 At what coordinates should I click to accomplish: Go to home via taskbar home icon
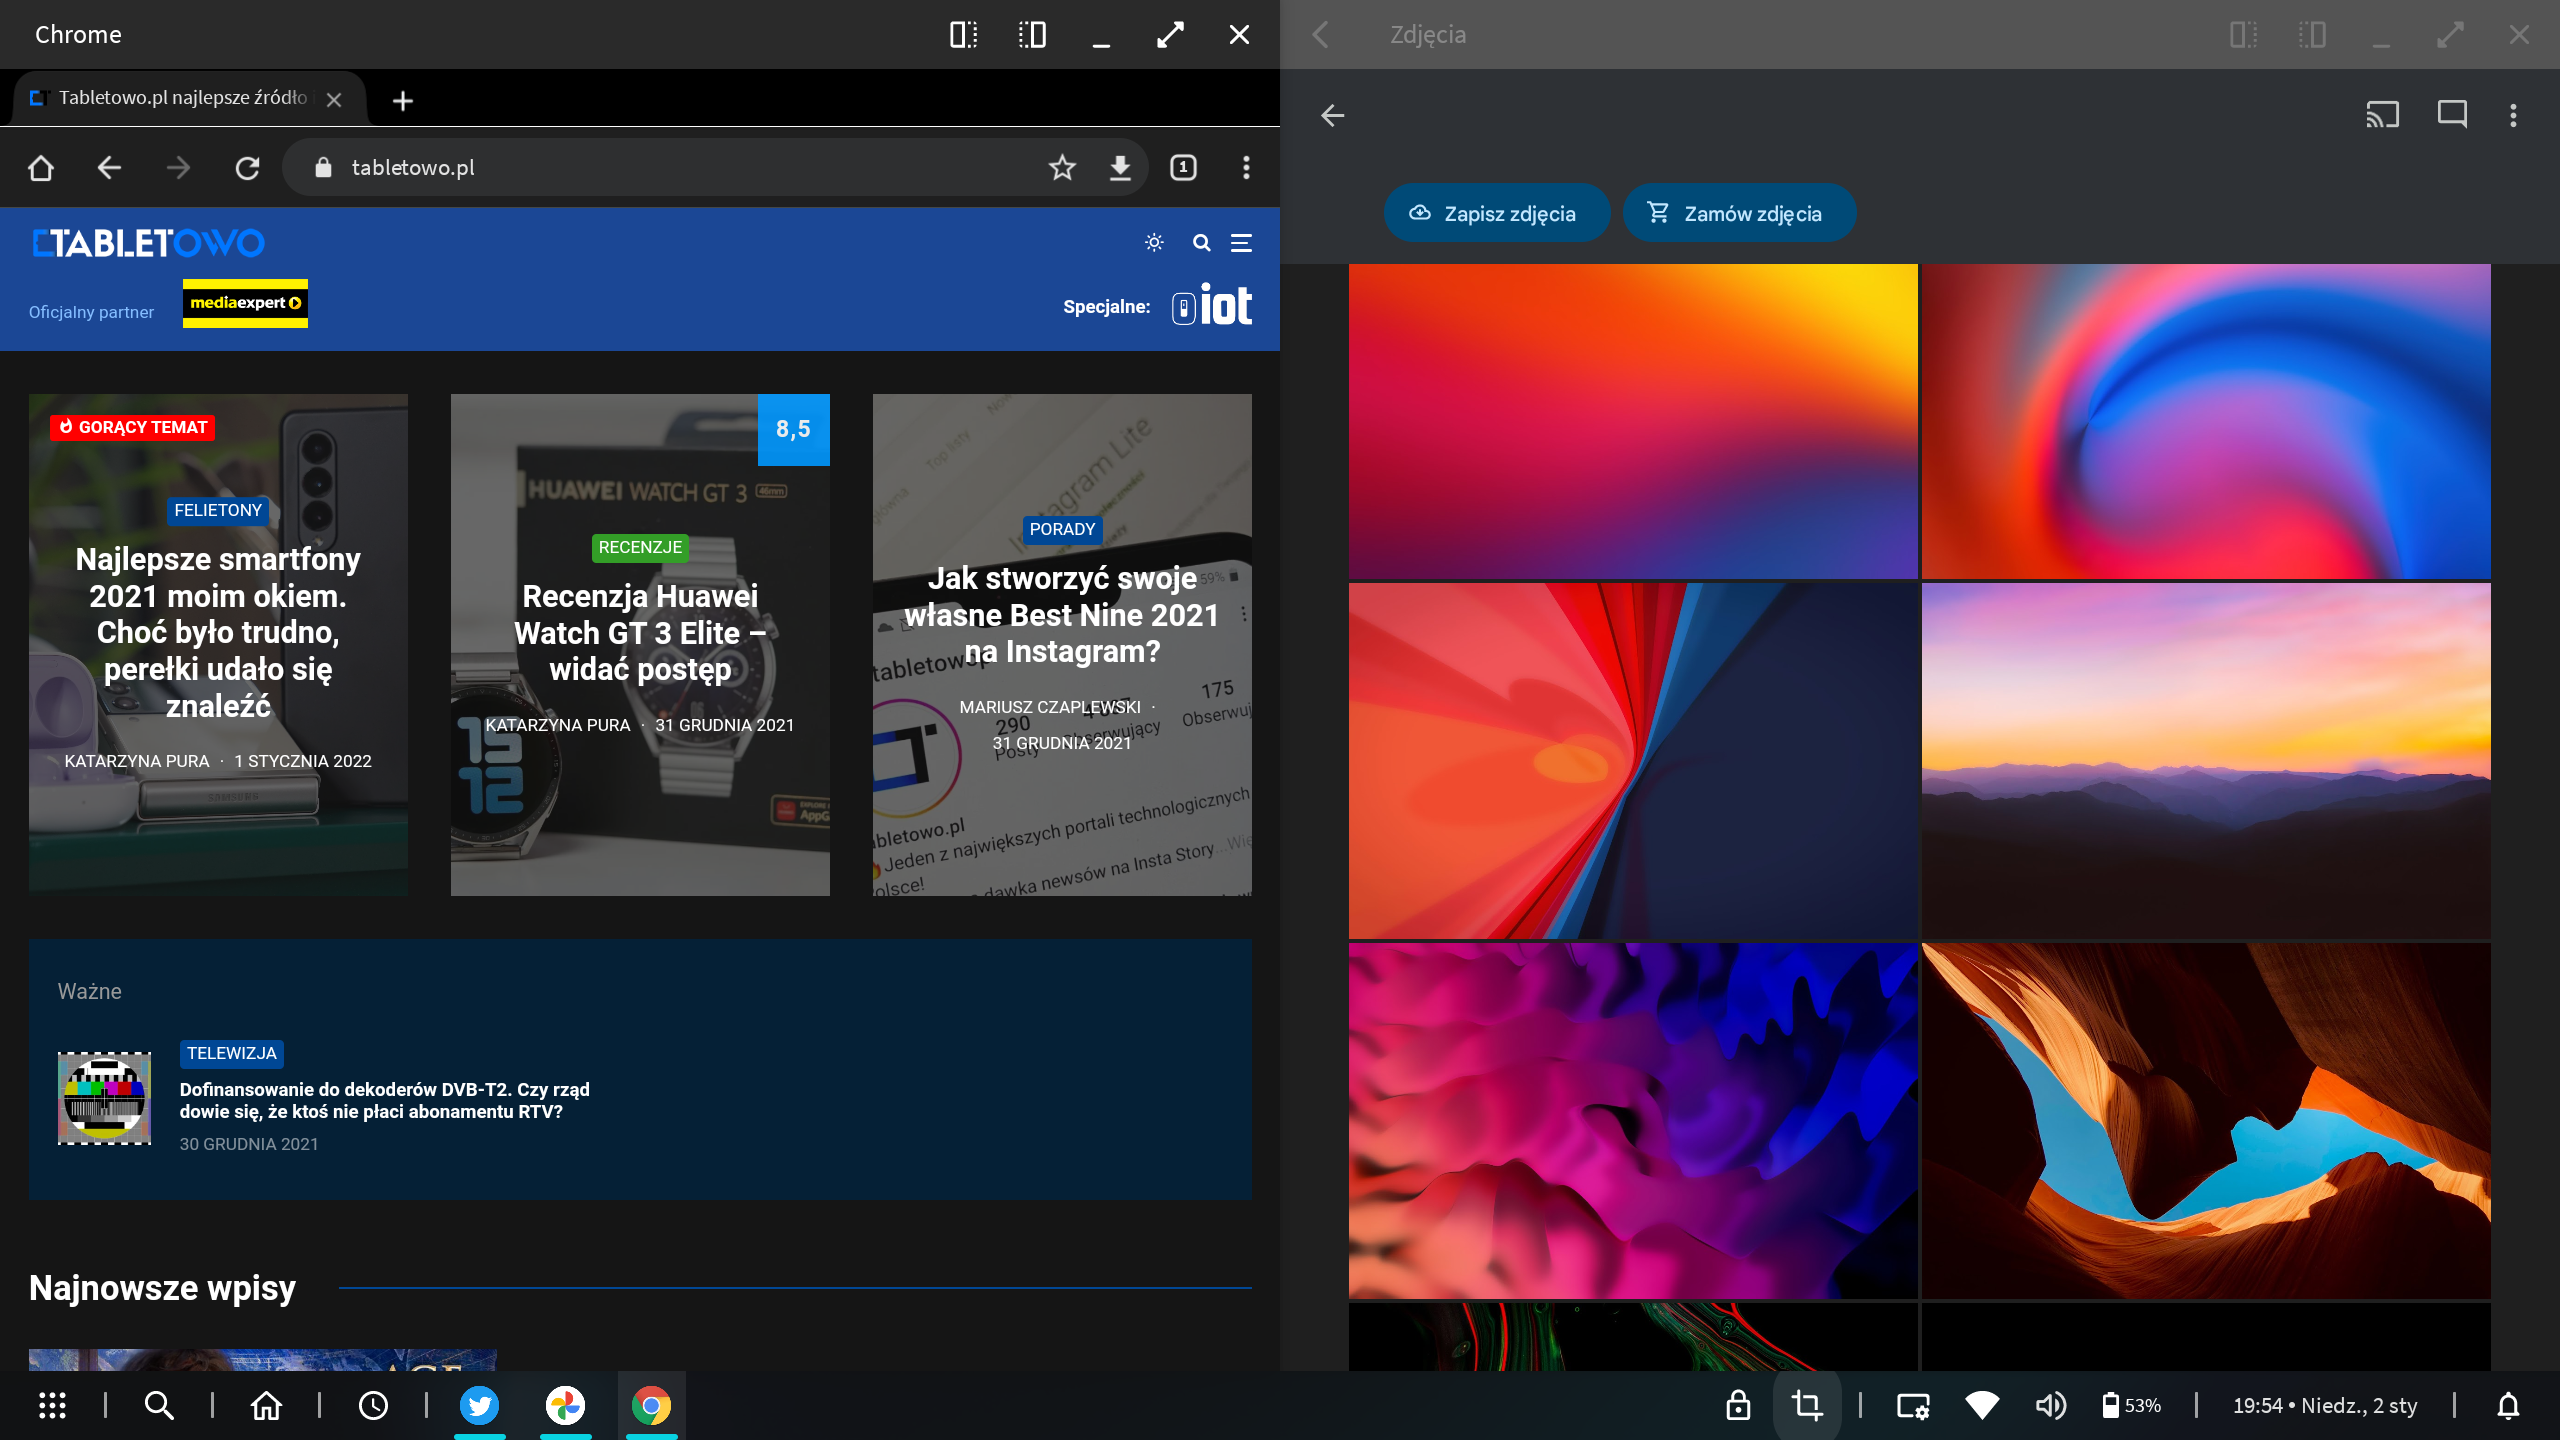(x=266, y=1406)
